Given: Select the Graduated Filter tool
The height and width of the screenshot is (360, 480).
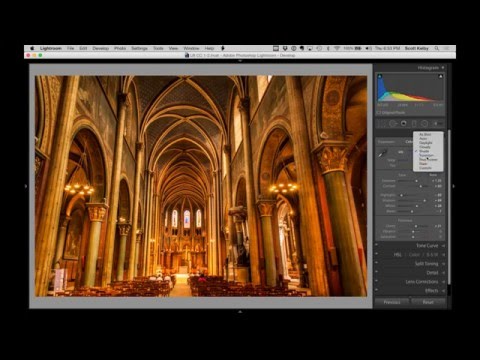Looking at the screenshot, I should coord(414,124).
